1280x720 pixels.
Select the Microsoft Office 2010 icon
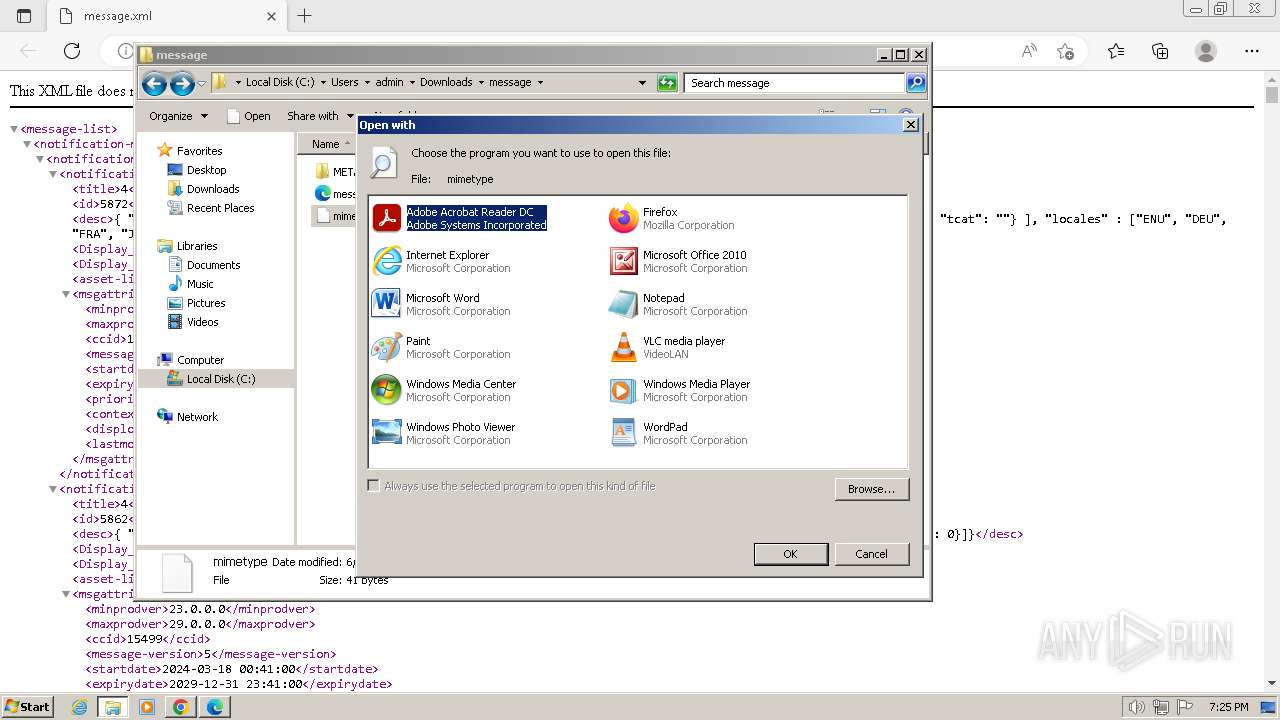[624, 261]
